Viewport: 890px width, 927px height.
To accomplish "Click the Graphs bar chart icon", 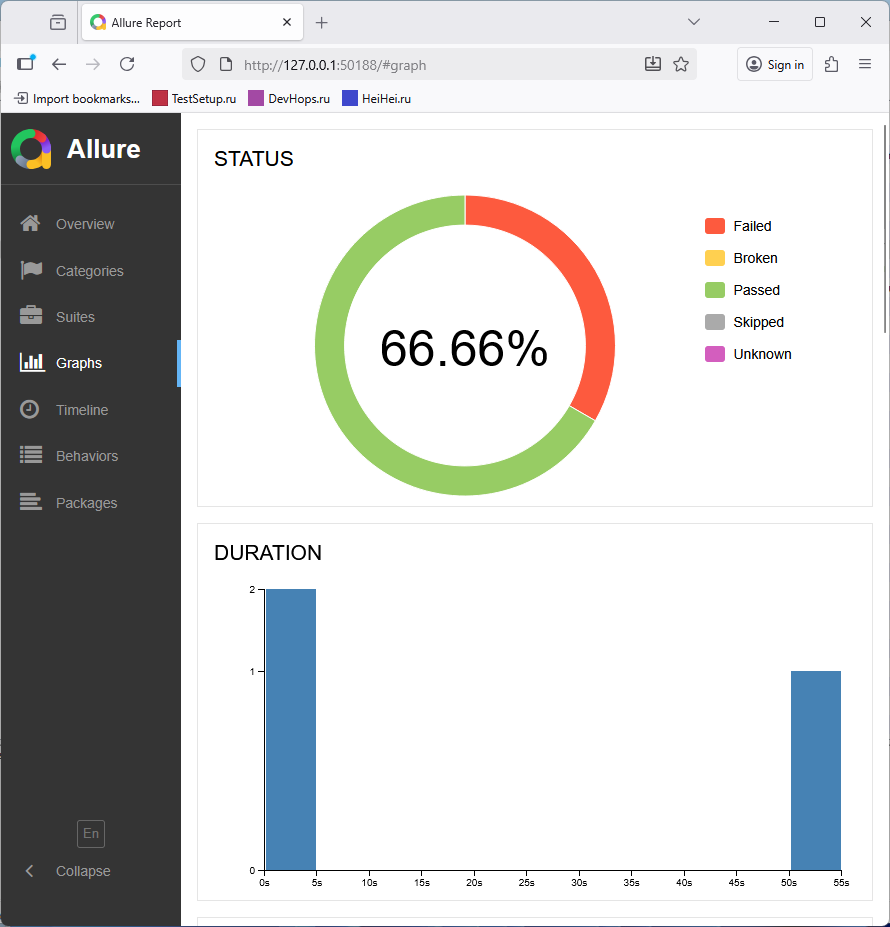I will click(x=32, y=362).
